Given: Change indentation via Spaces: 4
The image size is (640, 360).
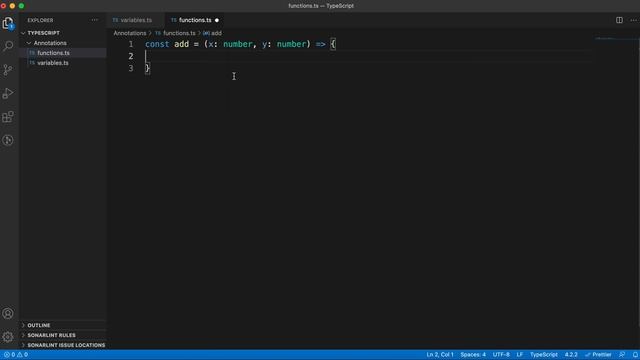Looking at the screenshot, I should pyautogui.click(x=473, y=355).
